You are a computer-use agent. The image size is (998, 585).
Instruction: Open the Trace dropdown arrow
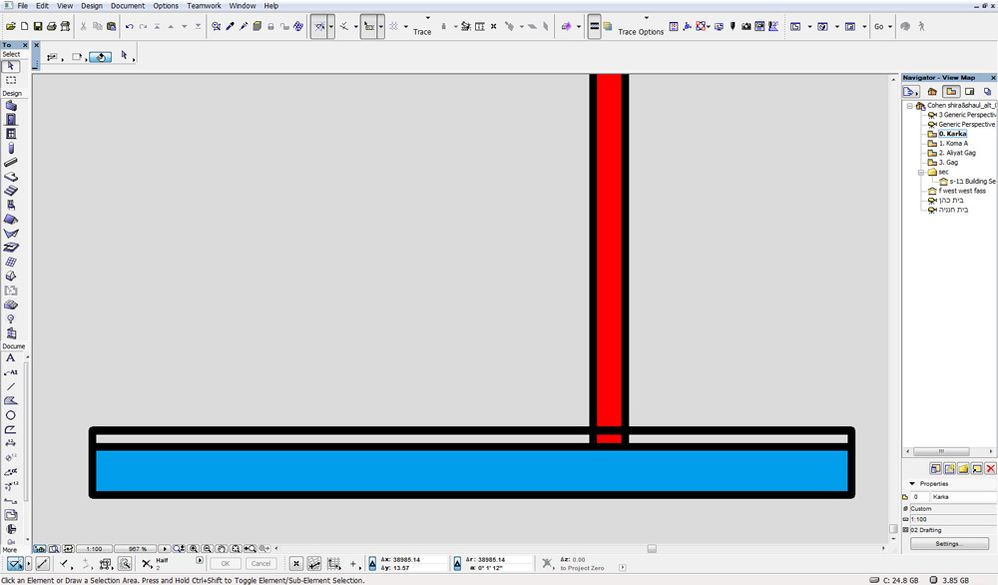[428, 18]
